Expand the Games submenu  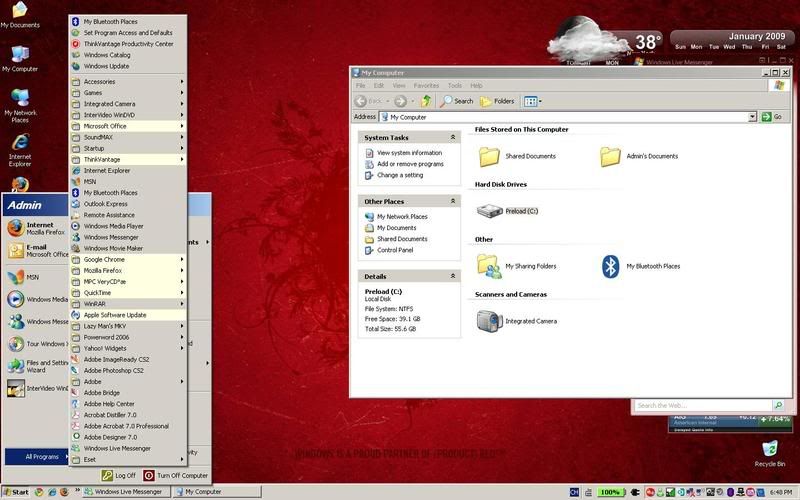(x=128, y=93)
